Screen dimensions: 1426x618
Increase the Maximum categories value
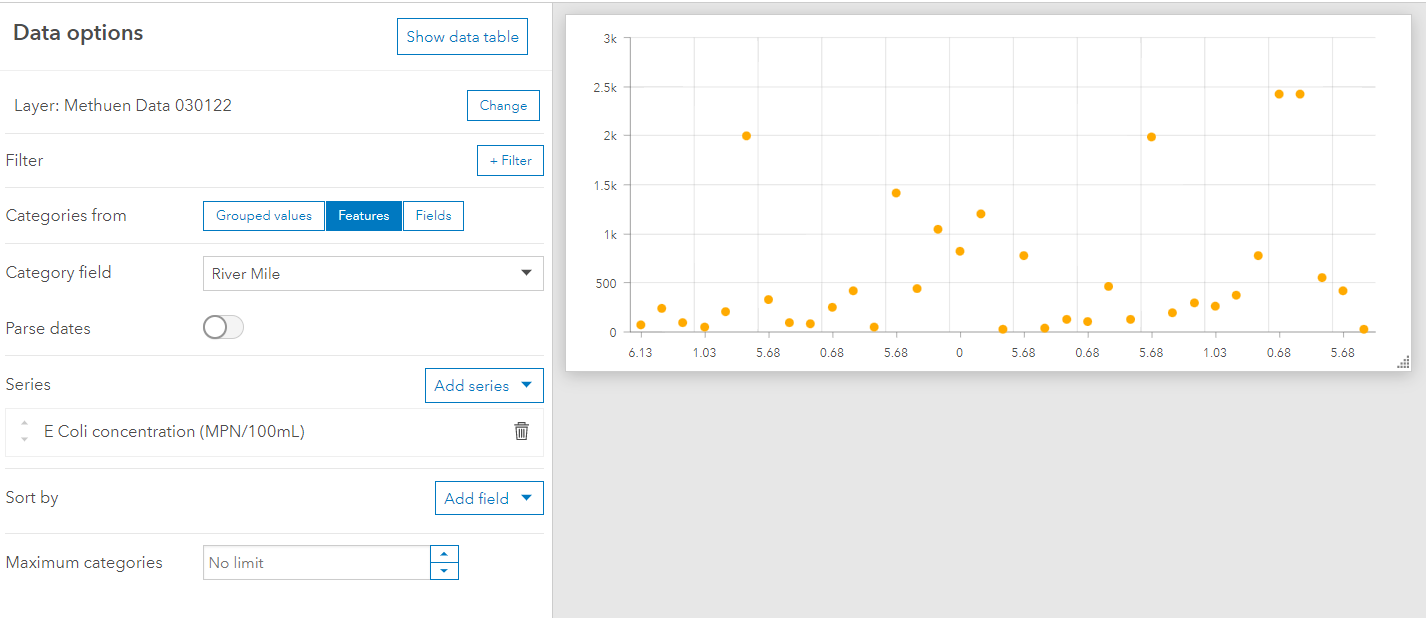[444, 554]
